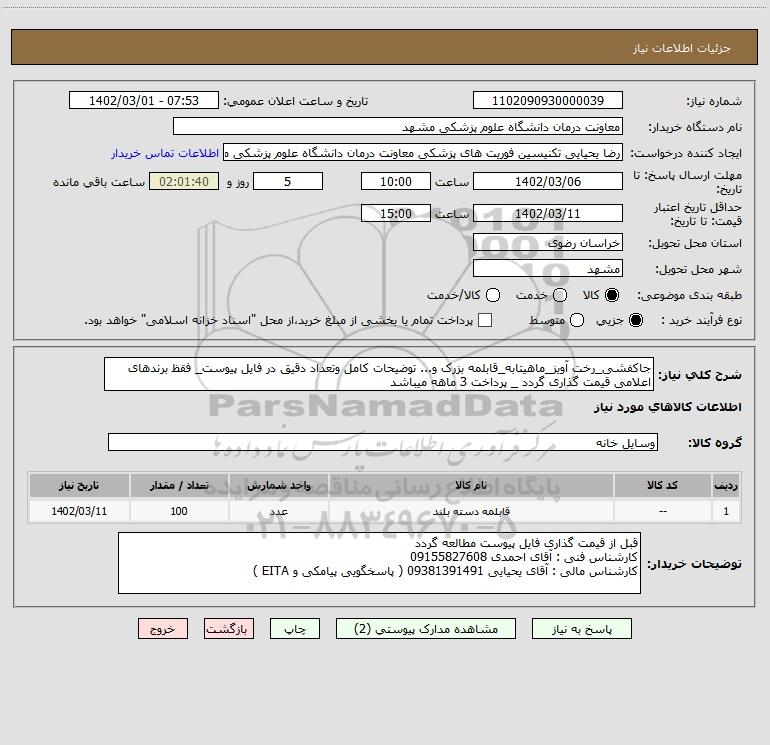Click the city field مشهد
This screenshot has width=770, height=745.
[x=548, y=268]
